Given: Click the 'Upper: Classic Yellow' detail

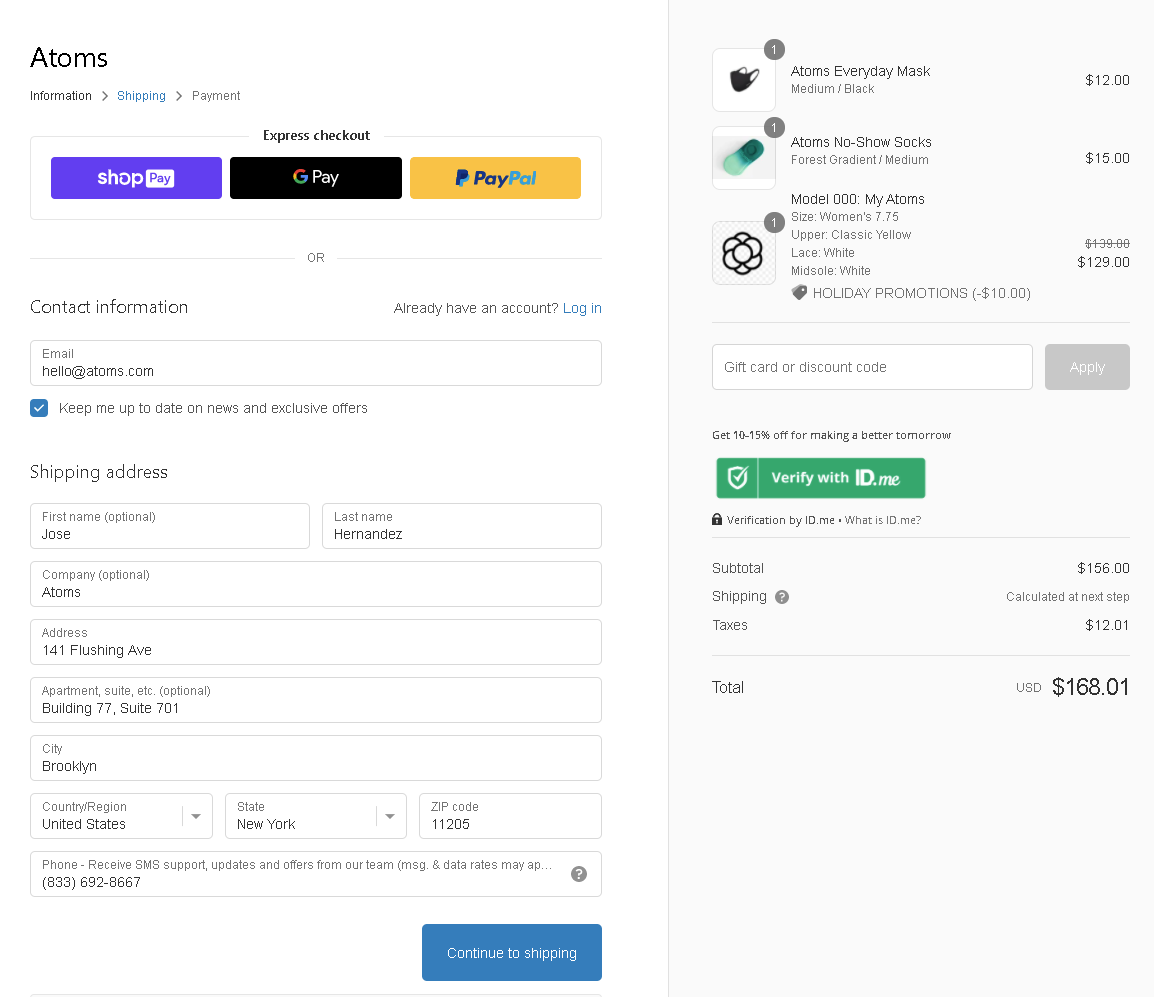Looking at the screenshot, I should click(x=851, y=235).
